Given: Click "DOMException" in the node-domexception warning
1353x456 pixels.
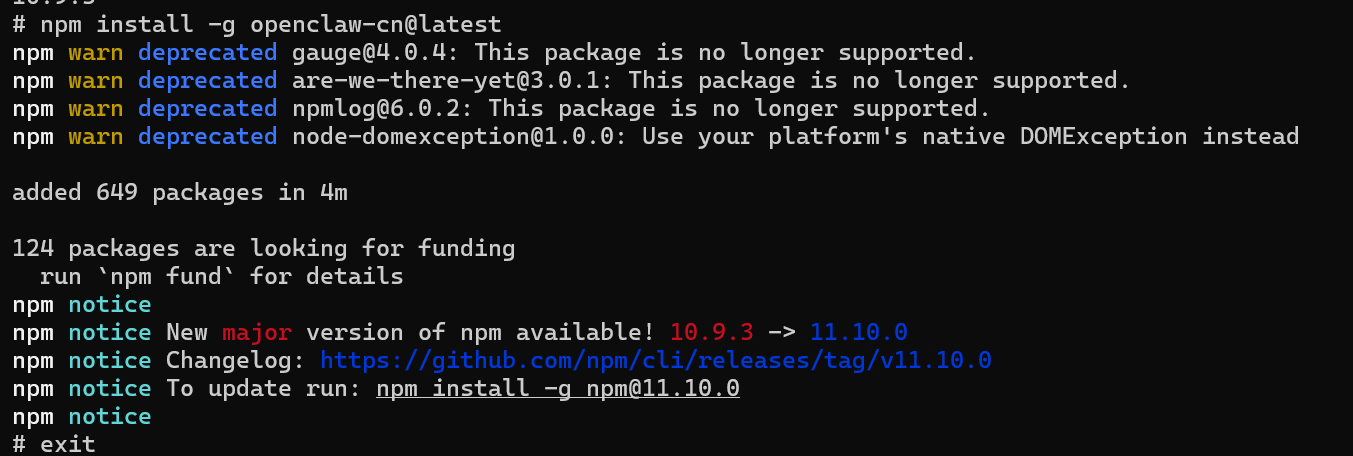Looking at the screenshot, I should point(1104,136).
